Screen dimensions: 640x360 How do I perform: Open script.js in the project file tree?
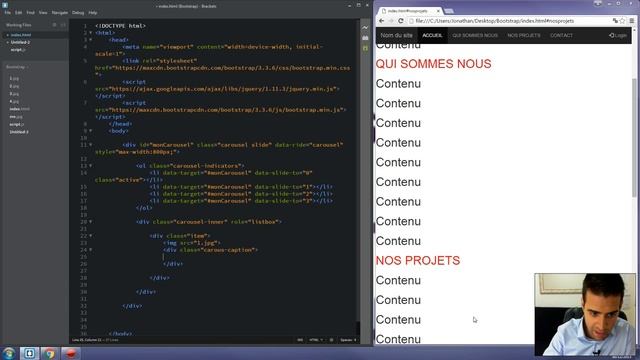click(x=17, y=124)
